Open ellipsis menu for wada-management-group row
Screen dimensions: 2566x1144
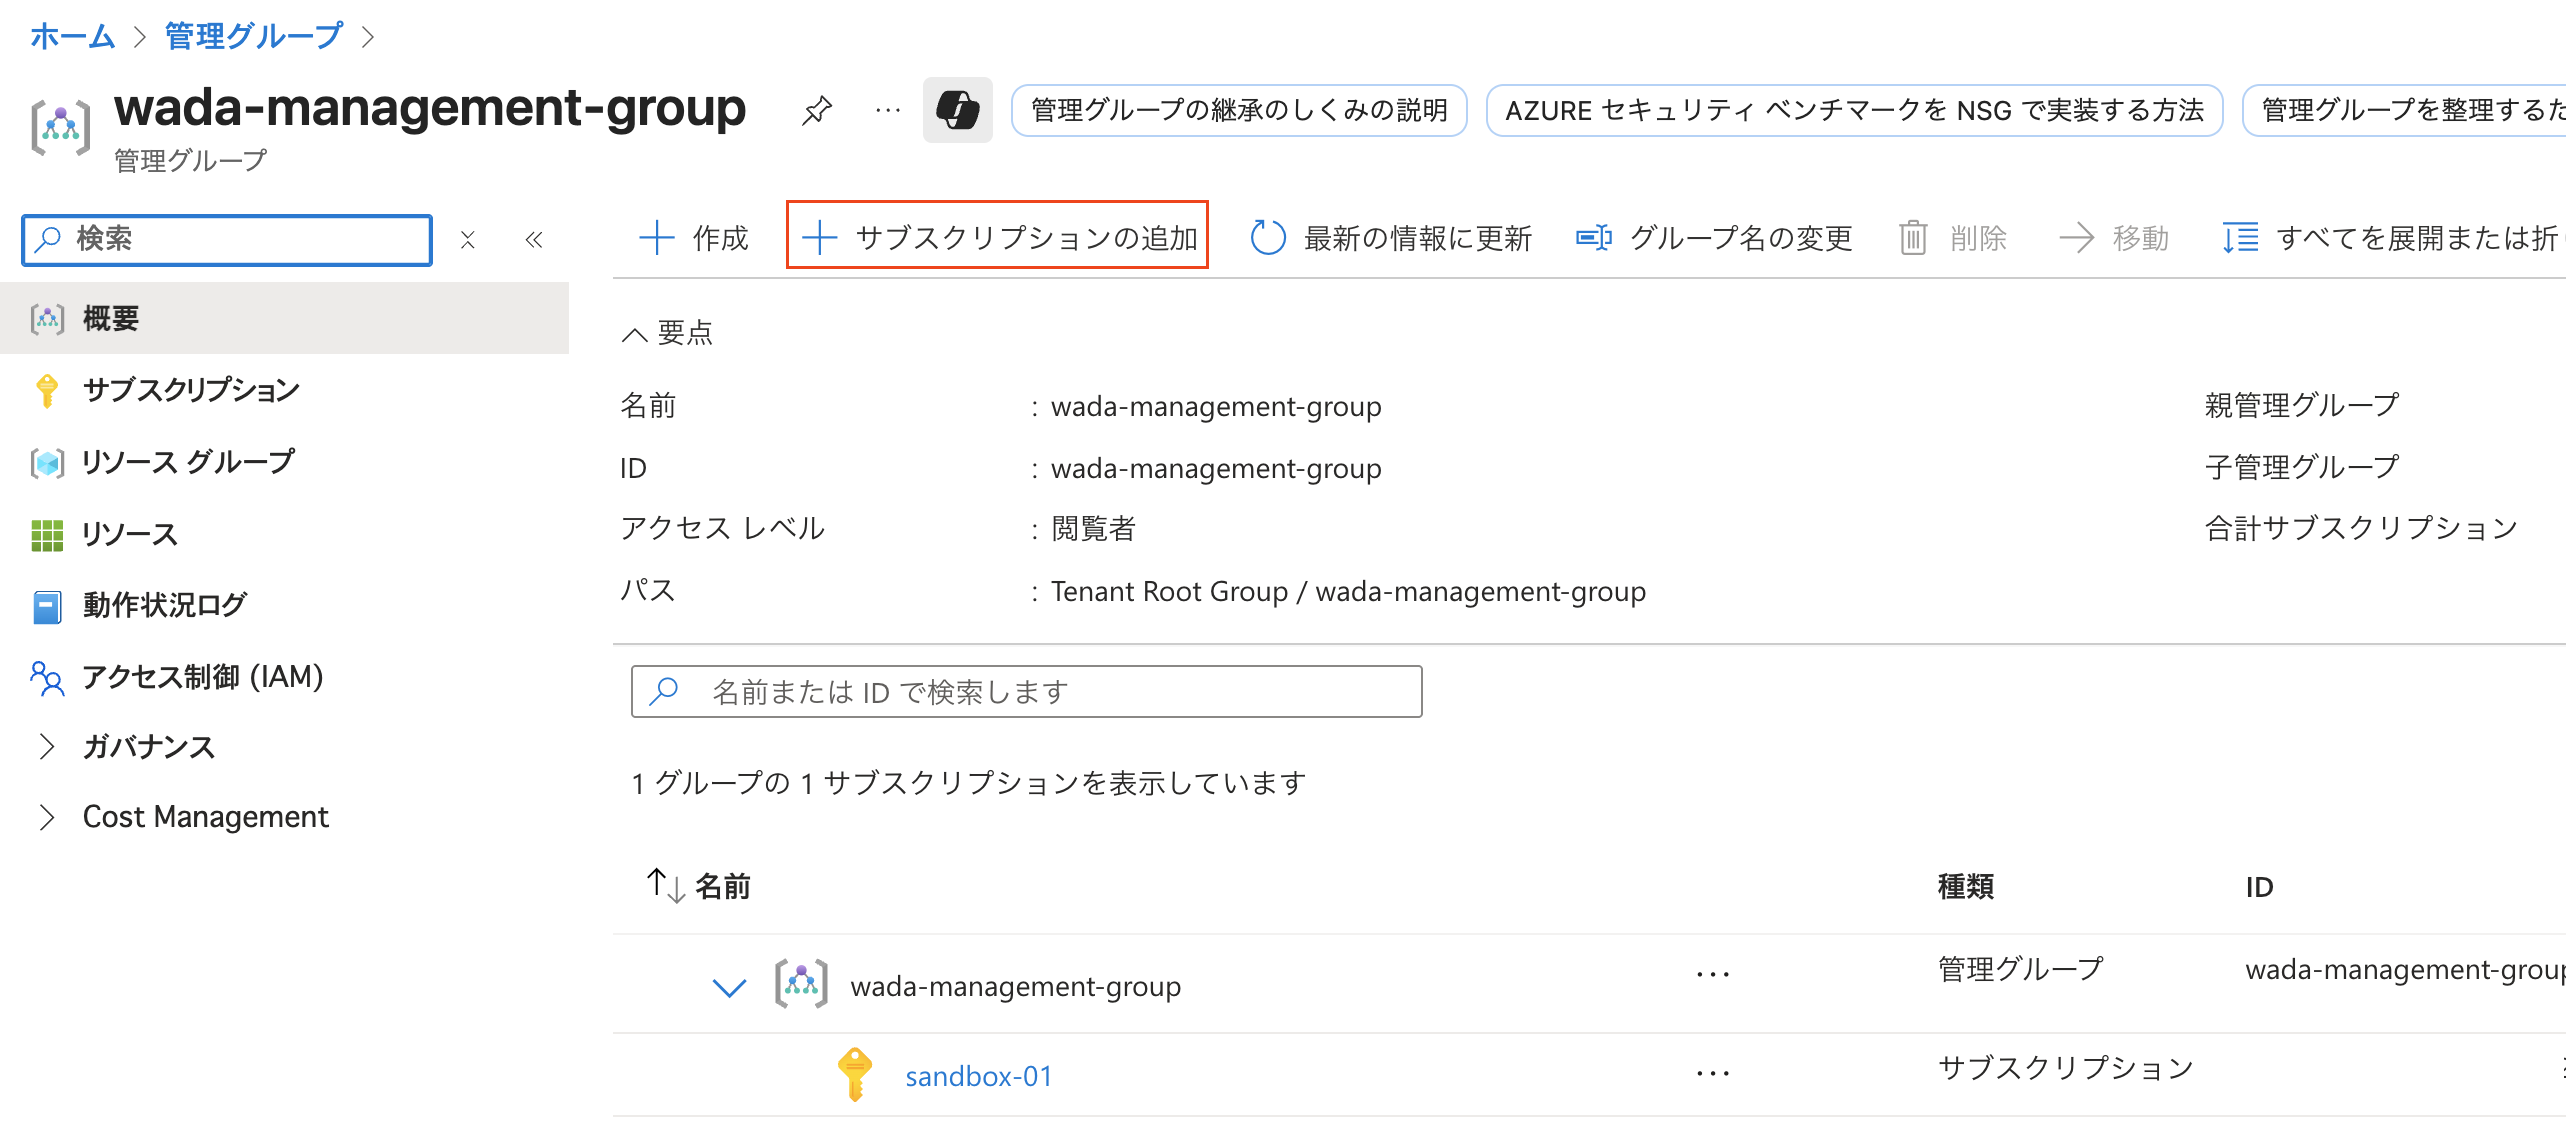(1712, 975)
